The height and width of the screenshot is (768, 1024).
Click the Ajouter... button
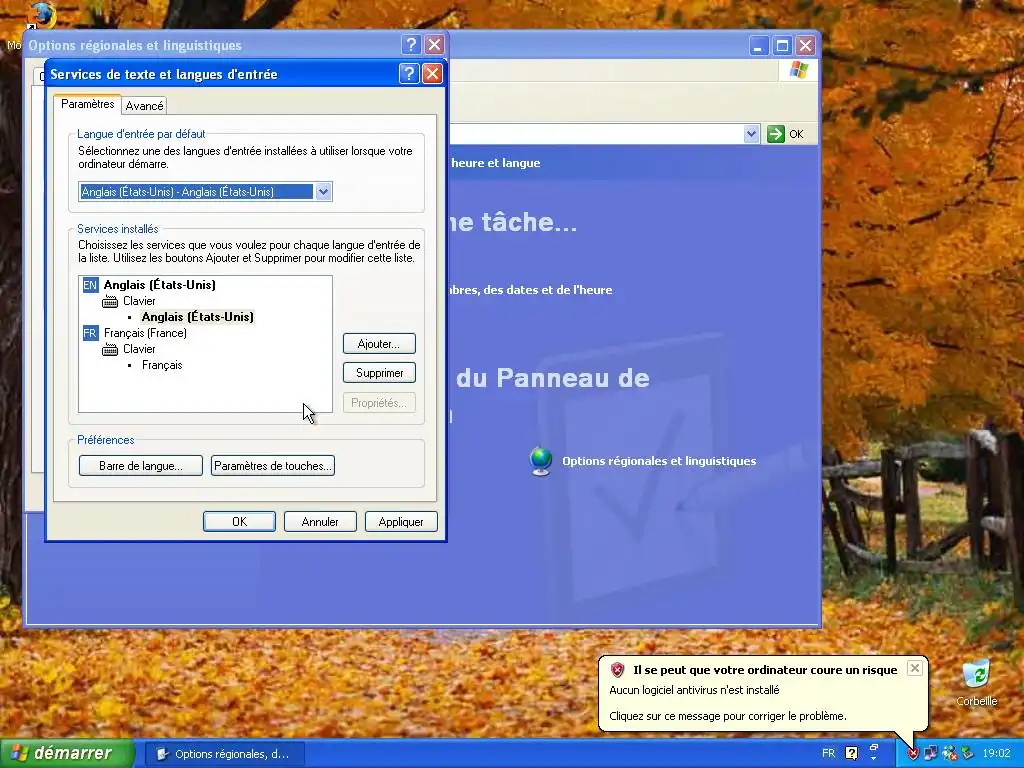click(379, 344)
